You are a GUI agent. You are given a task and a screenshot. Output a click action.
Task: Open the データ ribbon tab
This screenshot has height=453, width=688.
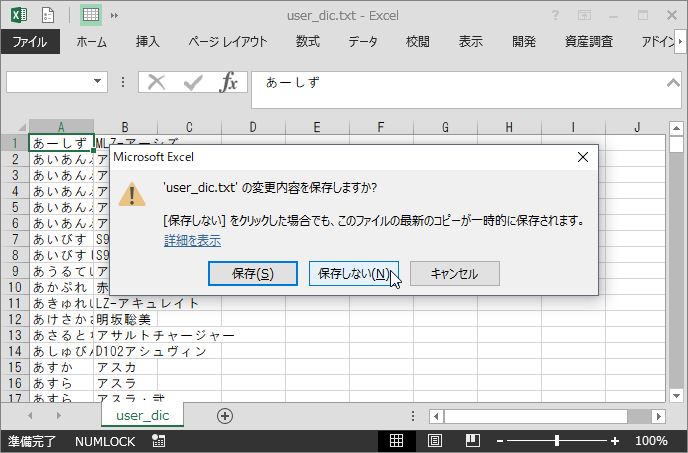362,42
